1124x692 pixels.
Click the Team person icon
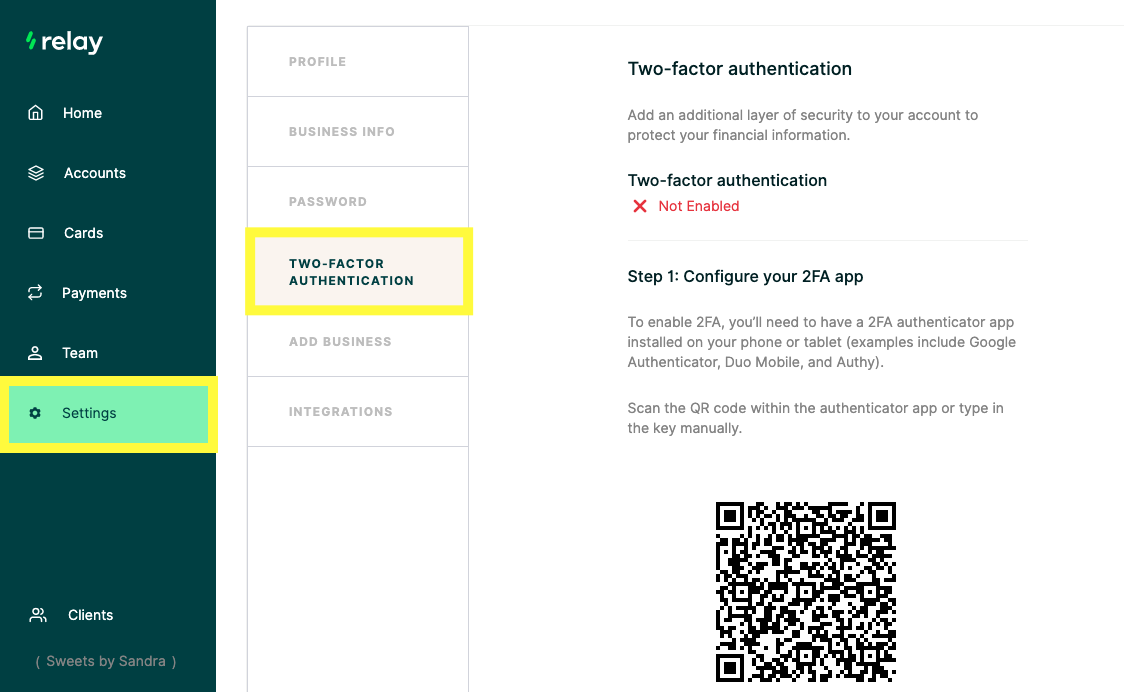35,353
